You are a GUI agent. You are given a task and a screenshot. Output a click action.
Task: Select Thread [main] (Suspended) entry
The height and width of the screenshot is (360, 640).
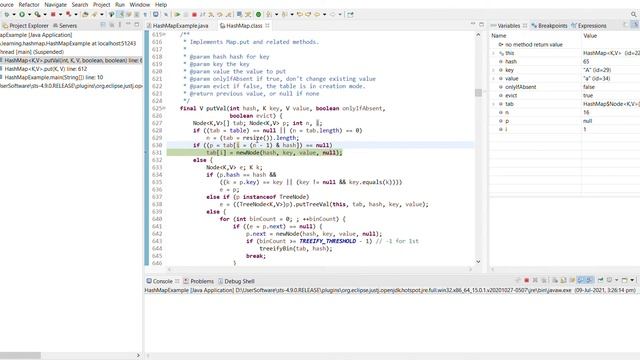tap(32, 52)
